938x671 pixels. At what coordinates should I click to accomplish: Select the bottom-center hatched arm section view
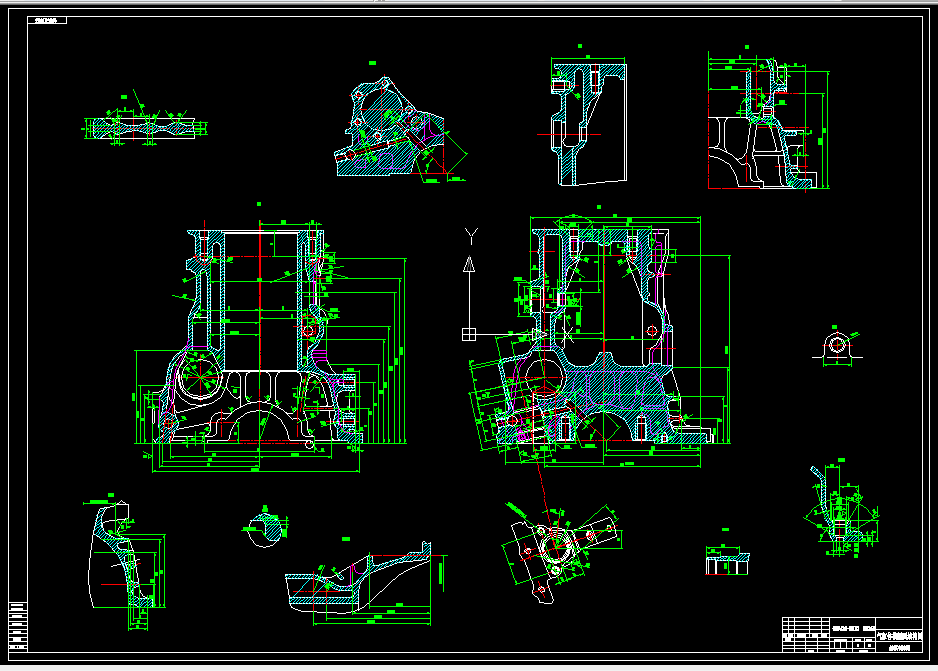pyautogui.click(x=365, y=583)
